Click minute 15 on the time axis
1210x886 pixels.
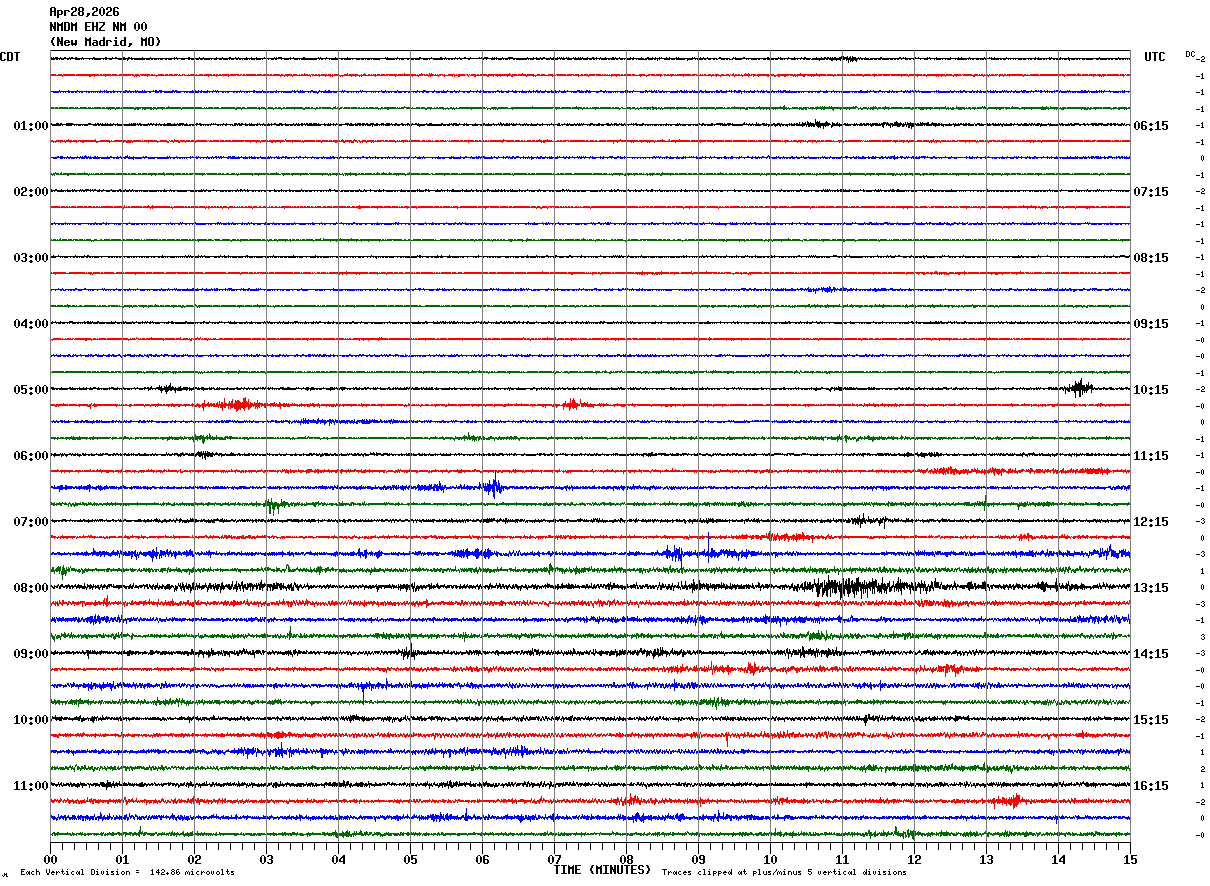pos(1130,859)
